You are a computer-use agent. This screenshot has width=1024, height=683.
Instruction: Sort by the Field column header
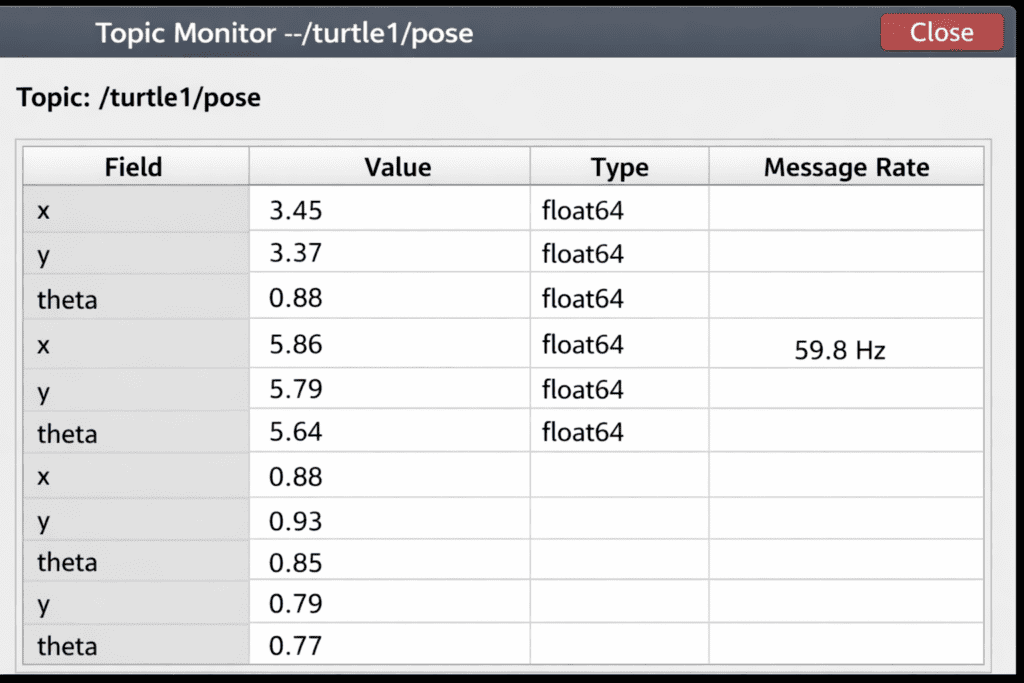(134, 167)
